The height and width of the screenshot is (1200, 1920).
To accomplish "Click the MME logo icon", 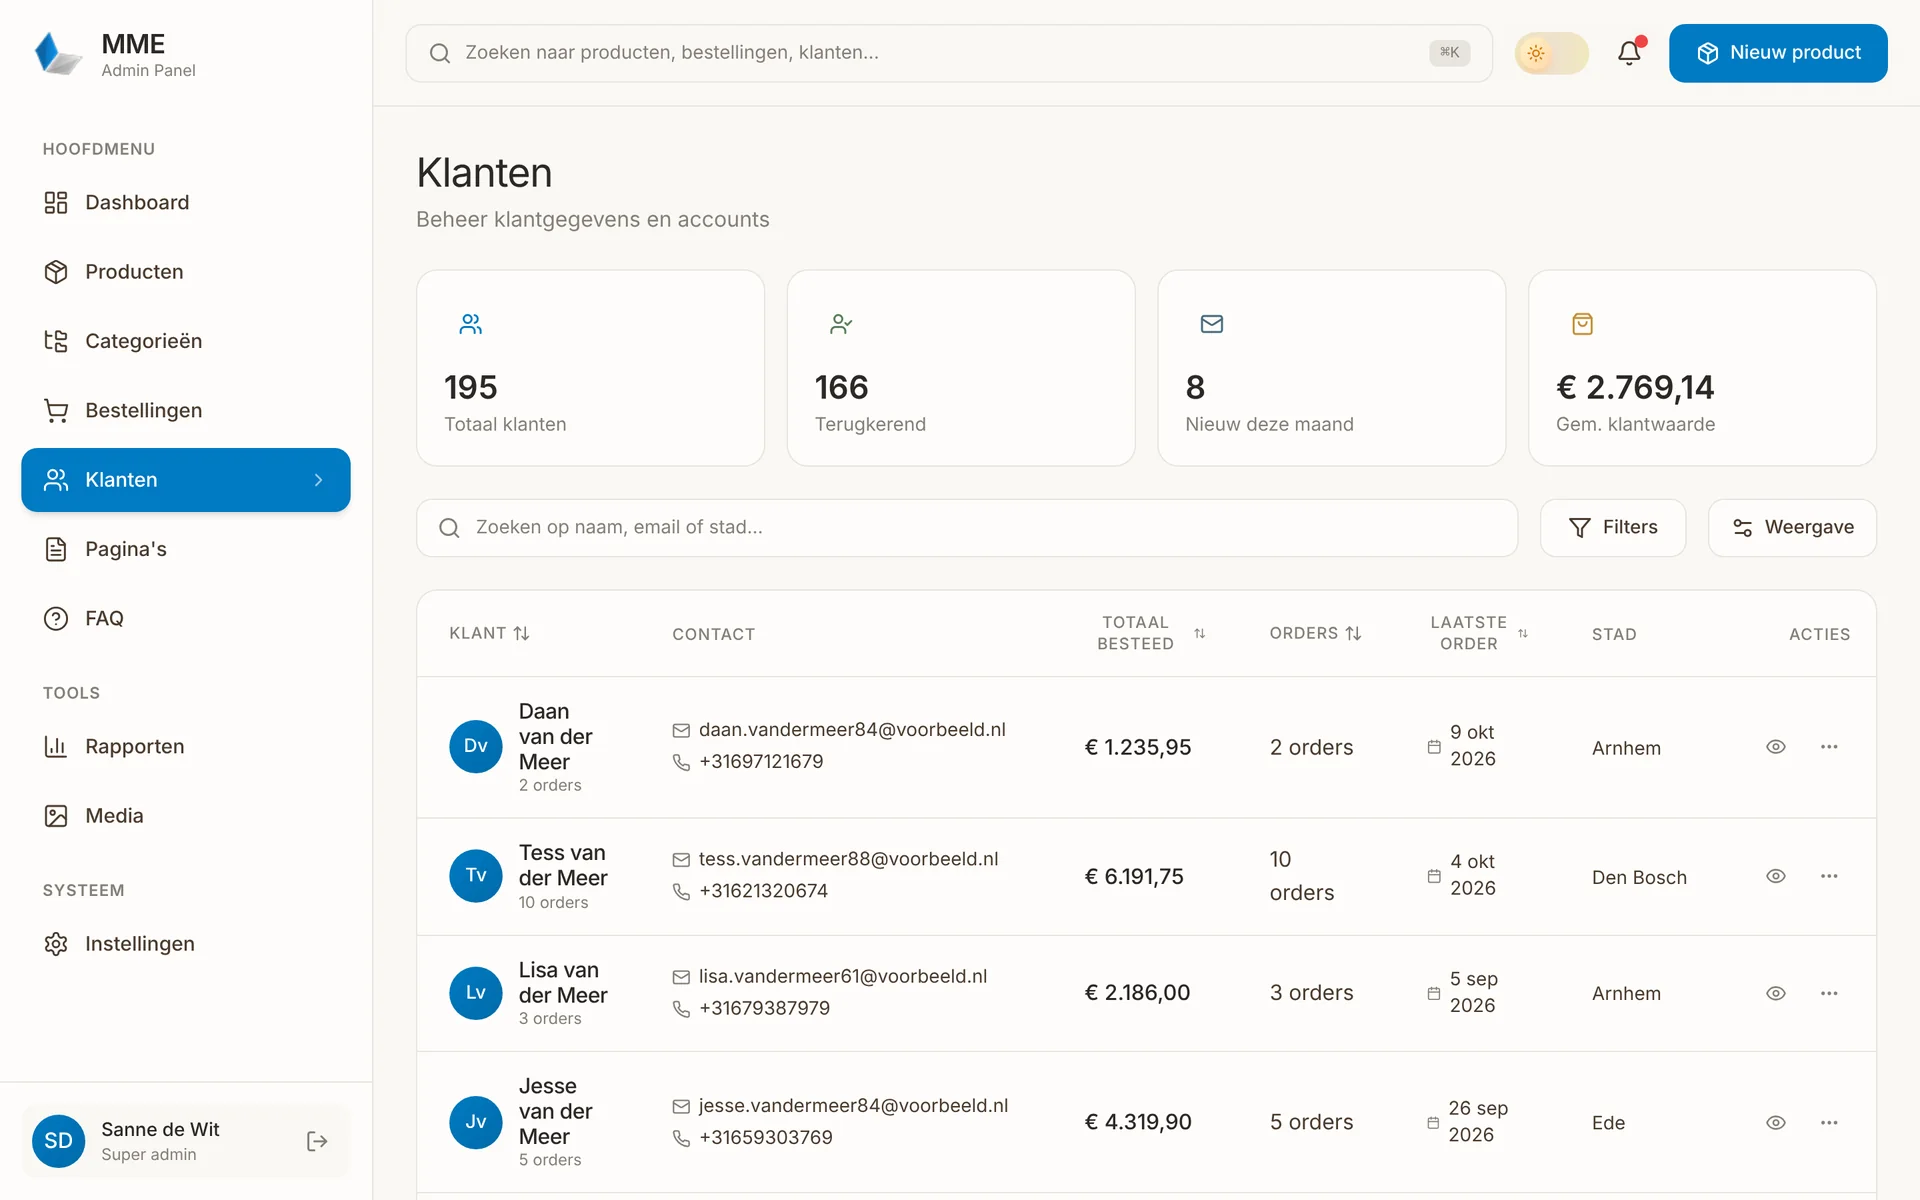I will pyautogui.click(x=58, y=53).
